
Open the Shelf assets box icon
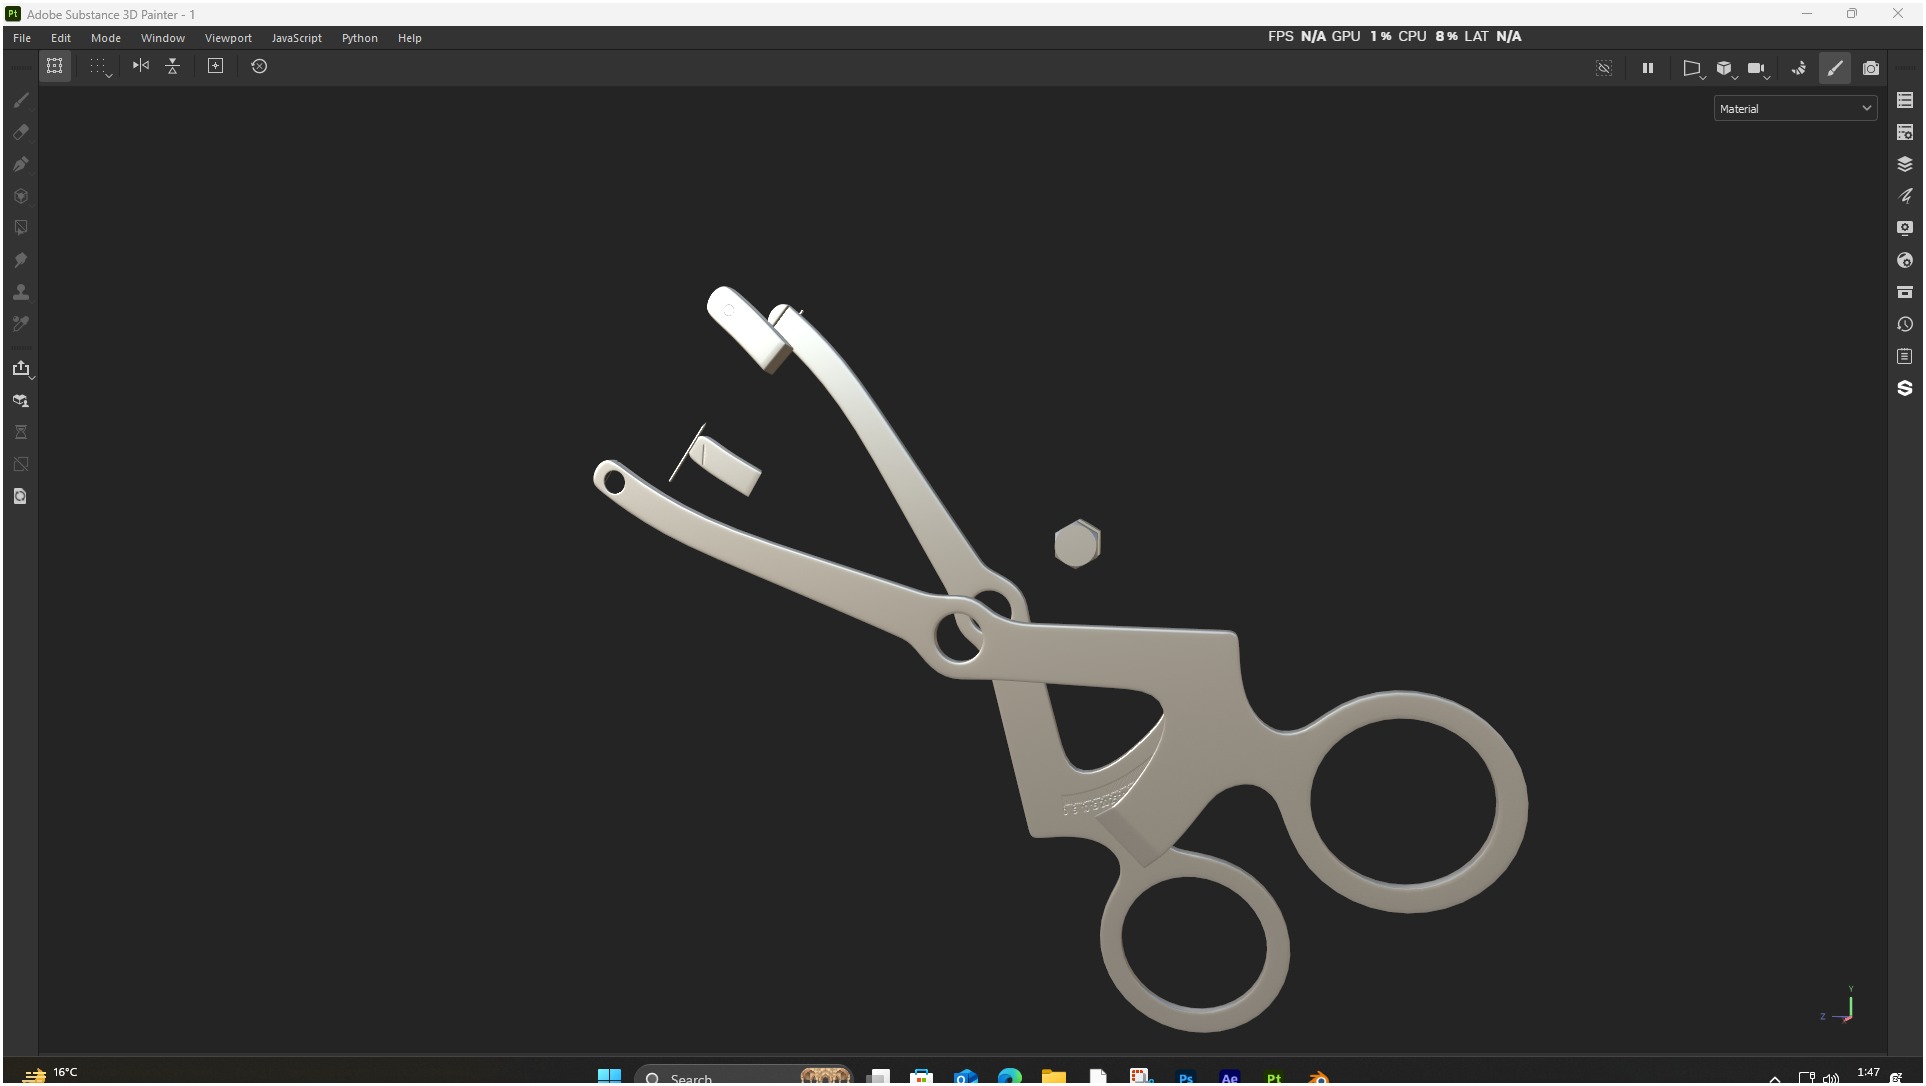[x=1905, y=292]
